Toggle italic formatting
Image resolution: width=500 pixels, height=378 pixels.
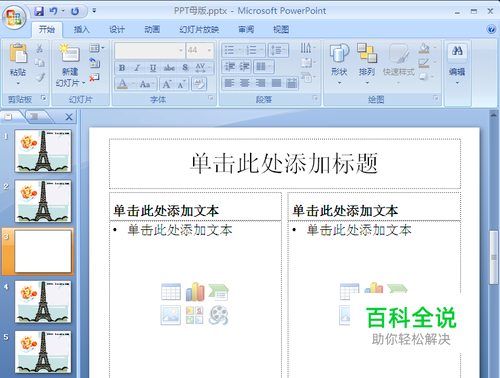point(137,68)
